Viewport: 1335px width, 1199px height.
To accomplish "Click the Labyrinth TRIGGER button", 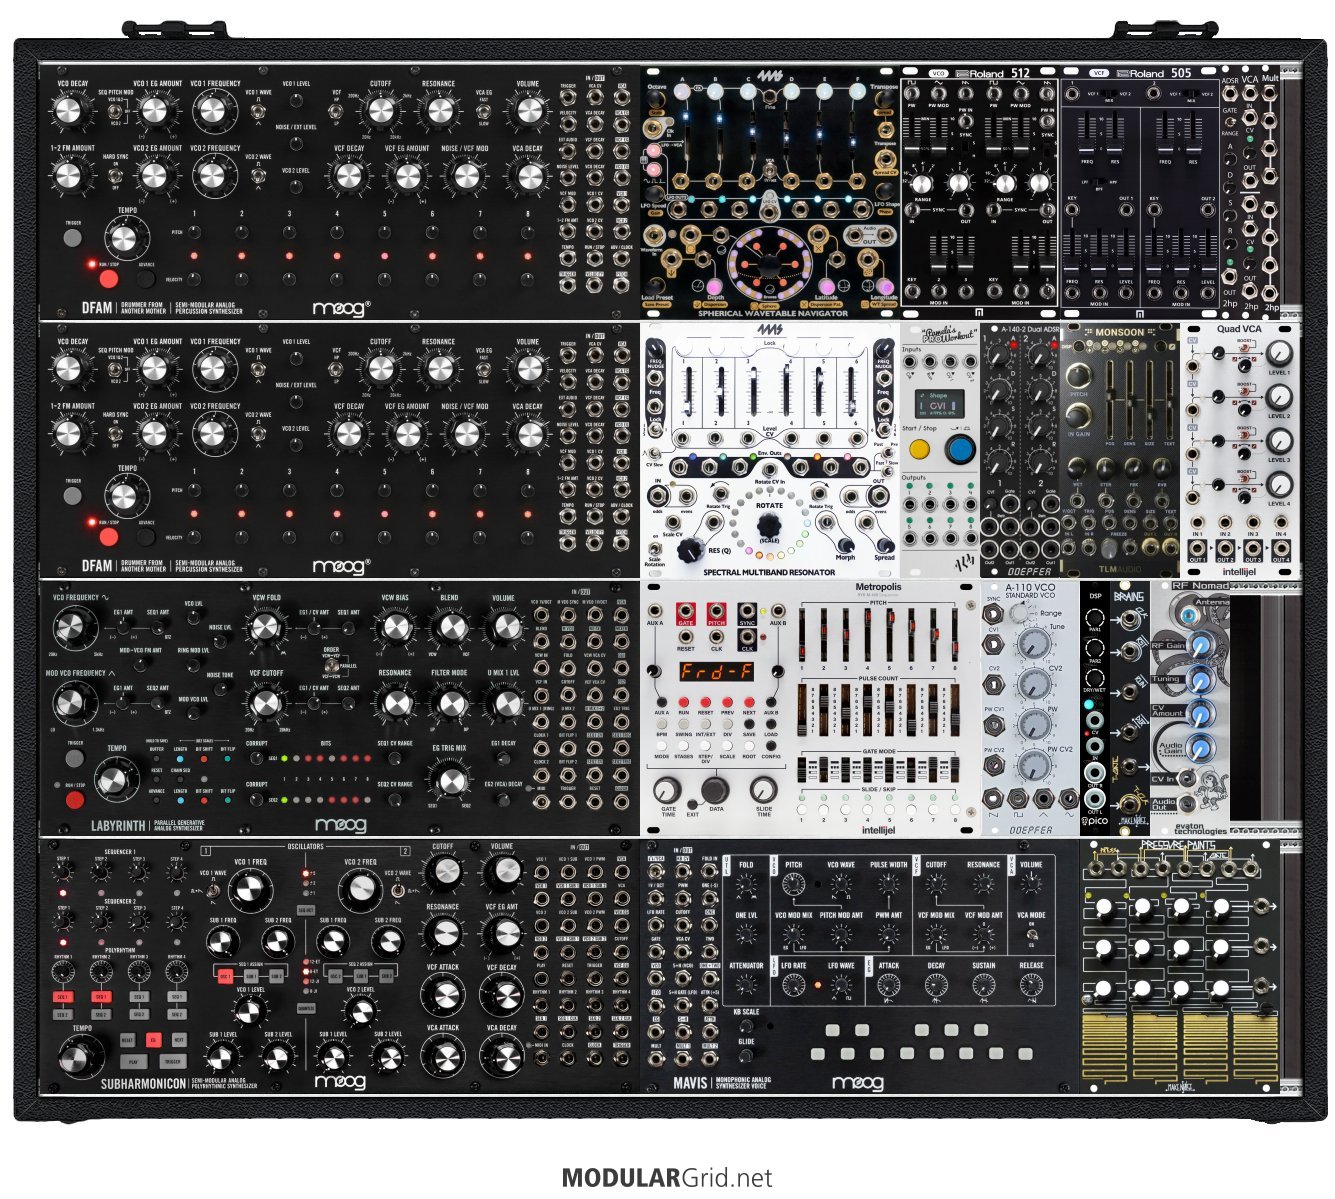I will coord(75,758).
